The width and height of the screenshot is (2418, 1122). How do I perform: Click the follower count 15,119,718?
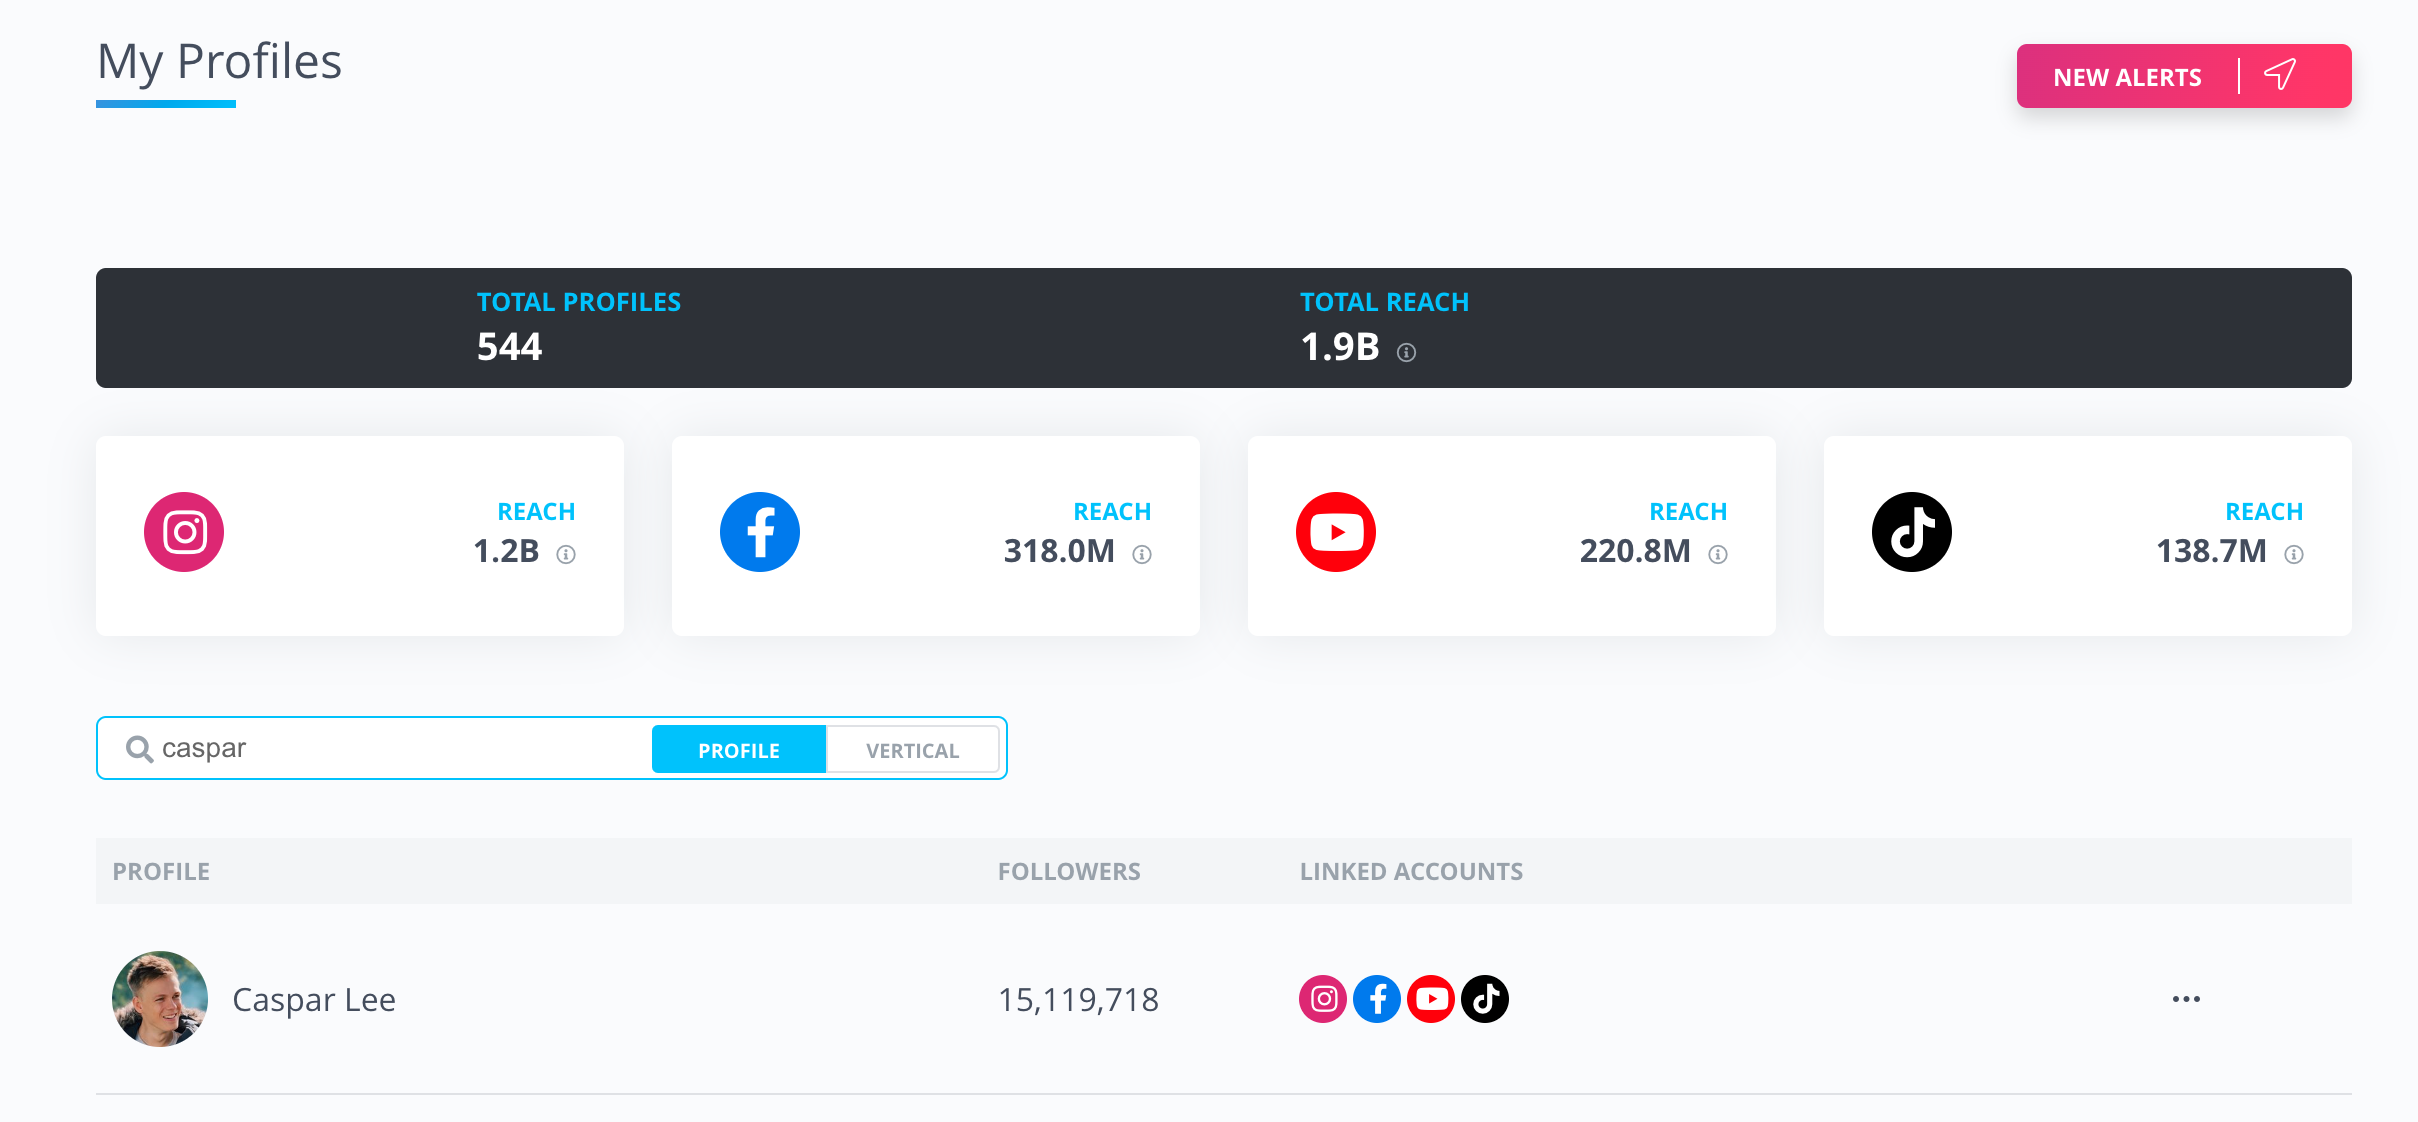pyautogui.click(x=1078, y=1000)
